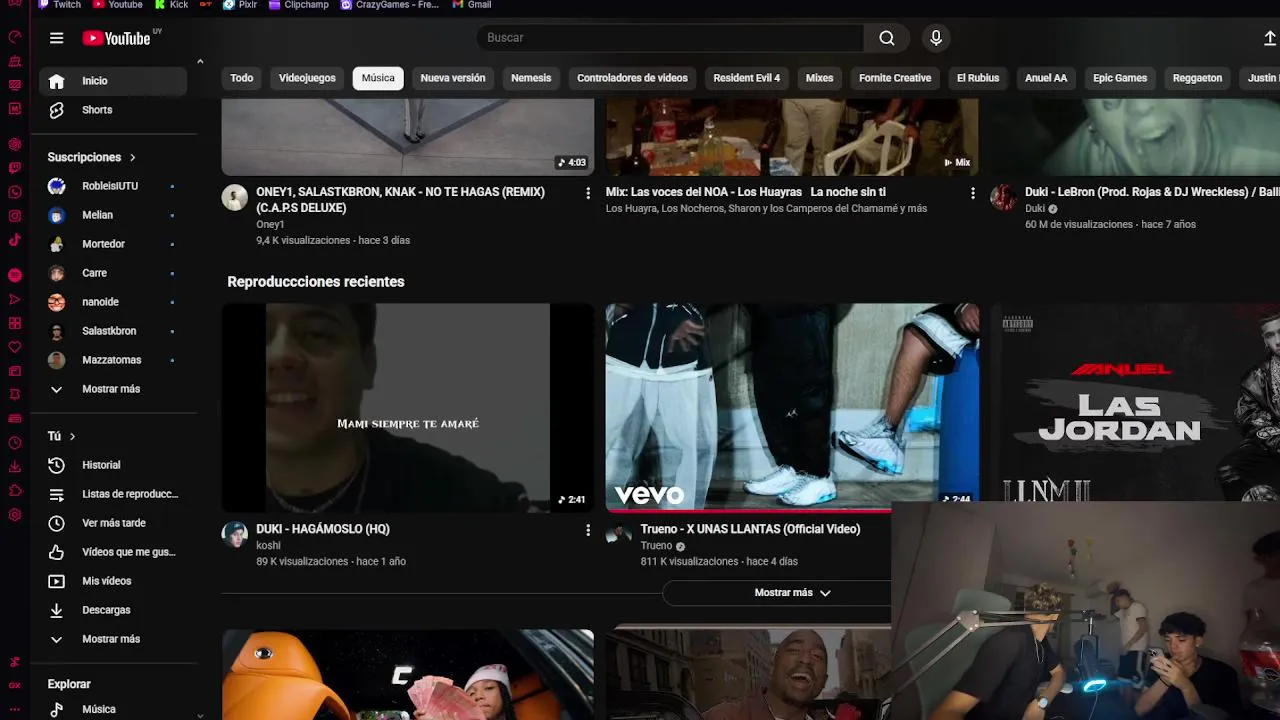Select the Resident Evil 4 chip

point(747,78)
